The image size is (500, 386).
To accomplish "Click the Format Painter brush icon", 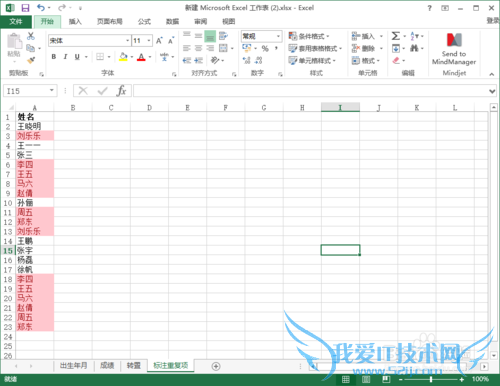I will (31, 60).
